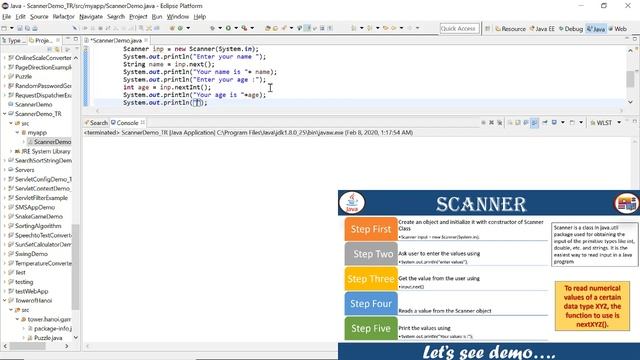Viewport: 640px width, 360px height.
Task: Switch to the Java EE perspective
Action: click(542, 29)
